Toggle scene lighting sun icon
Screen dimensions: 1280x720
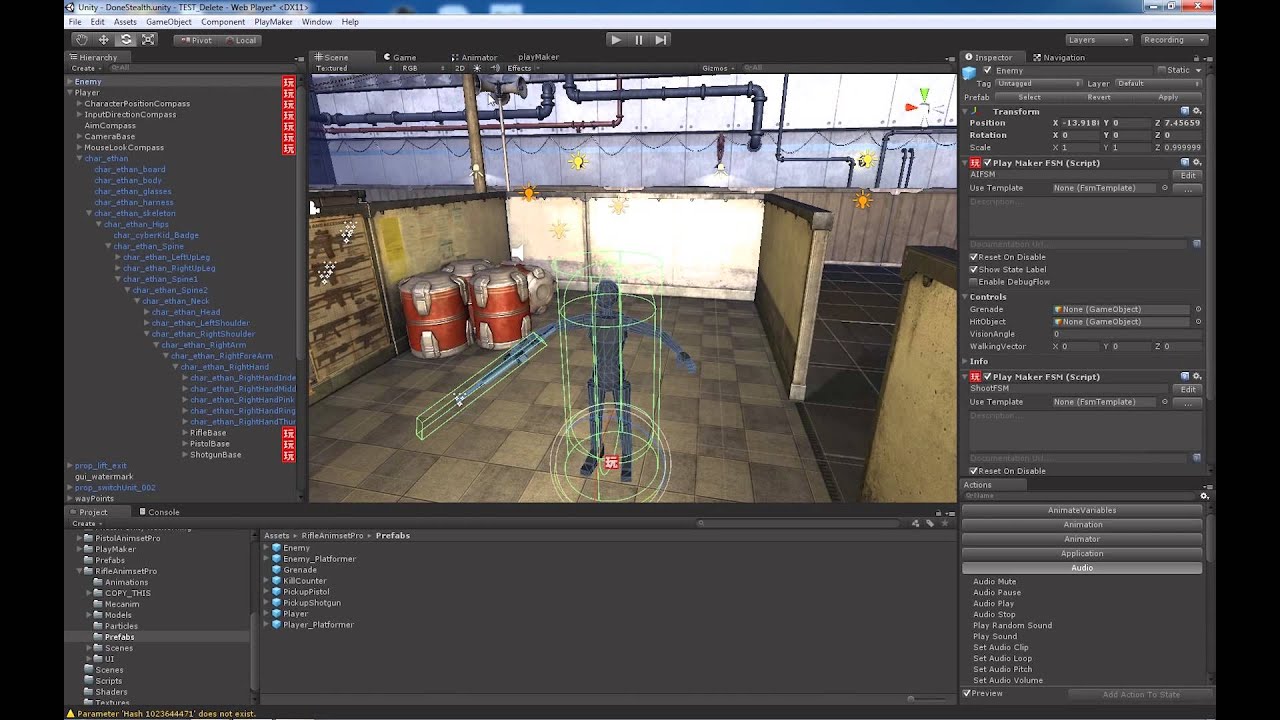pos(477,68)
